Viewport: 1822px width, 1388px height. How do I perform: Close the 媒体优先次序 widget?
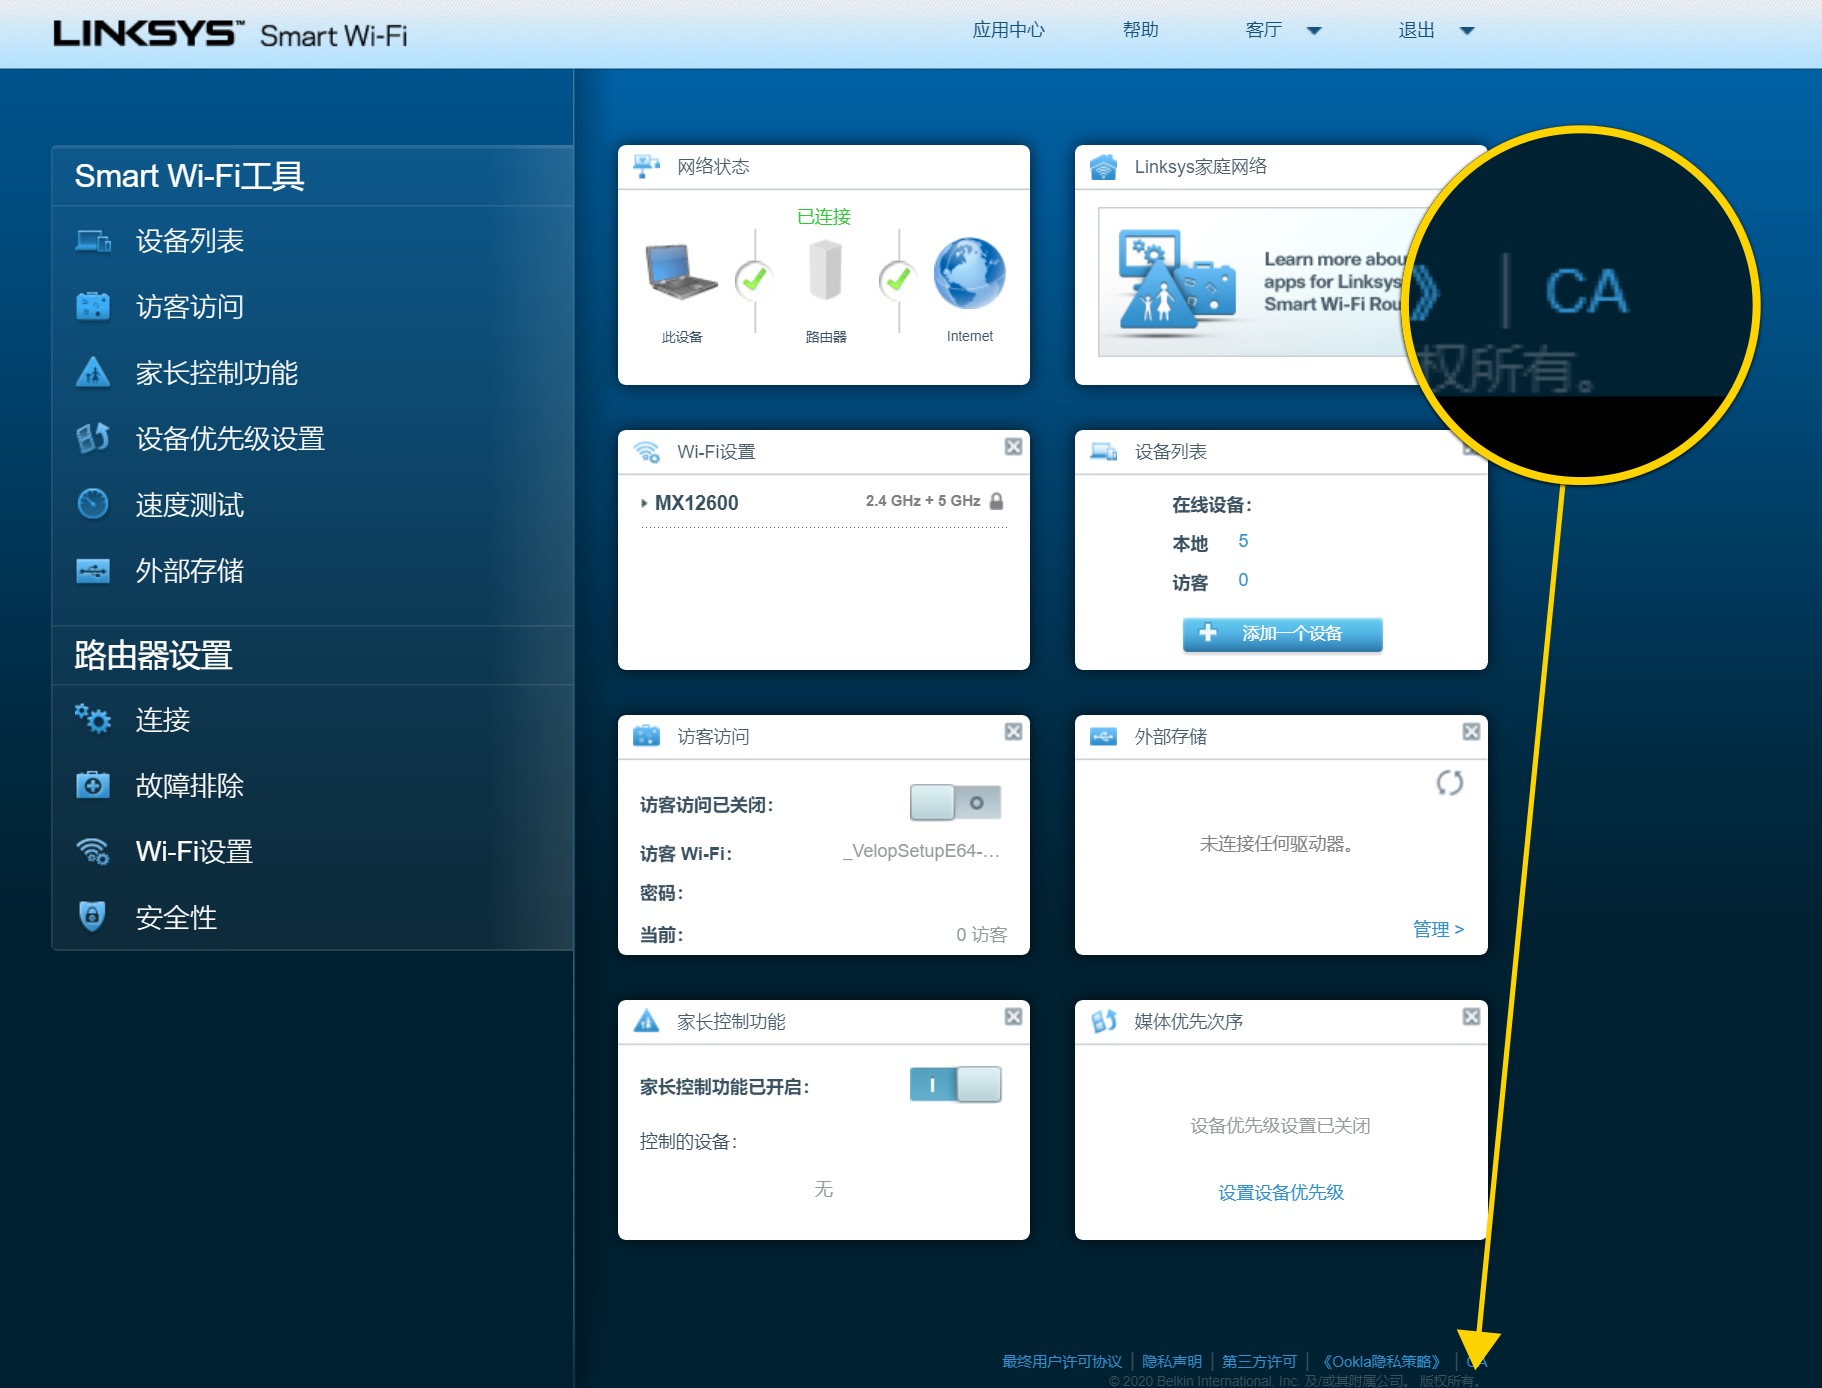tap(1472, 1016)
